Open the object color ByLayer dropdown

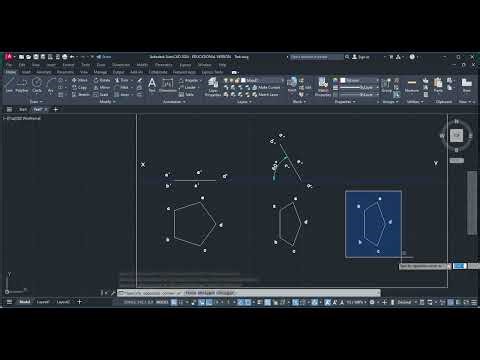[x=359, y=80]
